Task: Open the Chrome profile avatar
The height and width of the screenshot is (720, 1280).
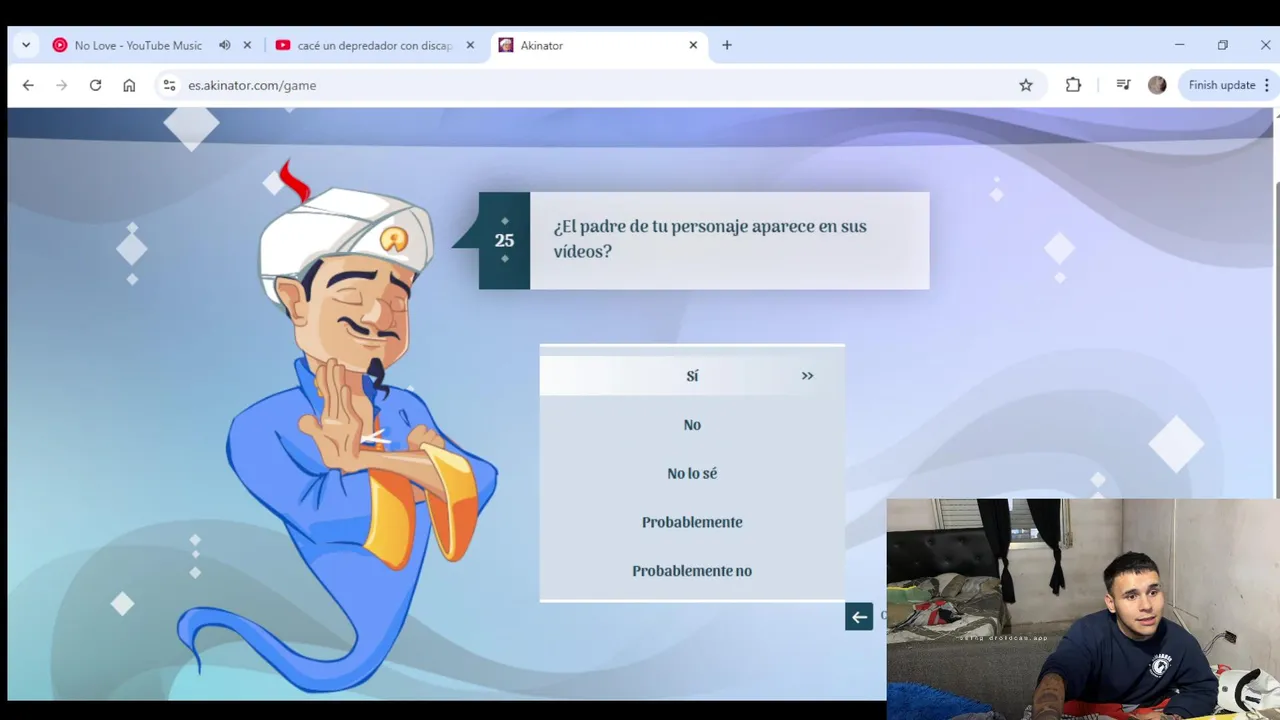Action: coord(1157,85)
